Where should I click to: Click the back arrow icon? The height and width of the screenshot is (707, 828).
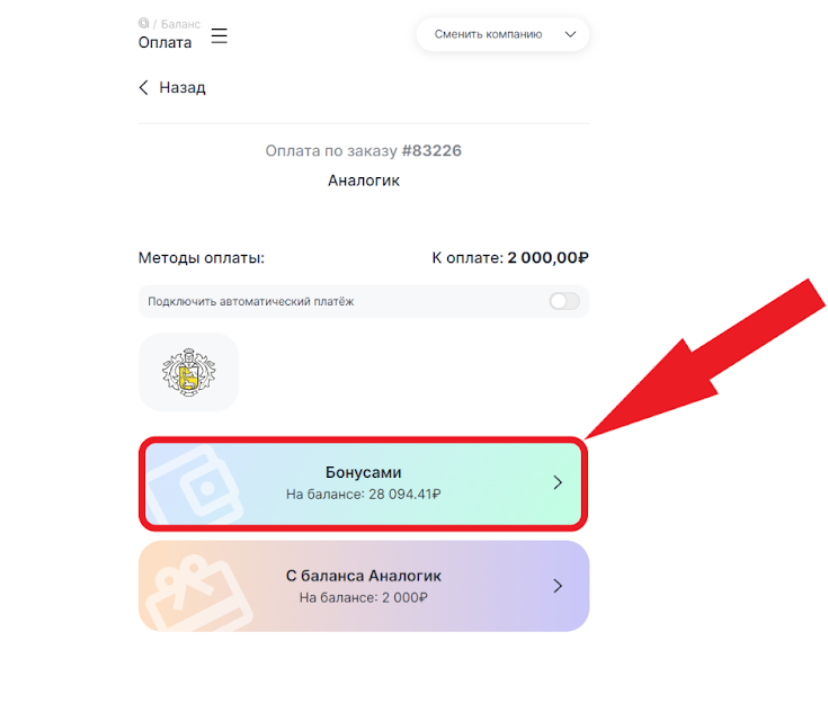coord(144,88)
